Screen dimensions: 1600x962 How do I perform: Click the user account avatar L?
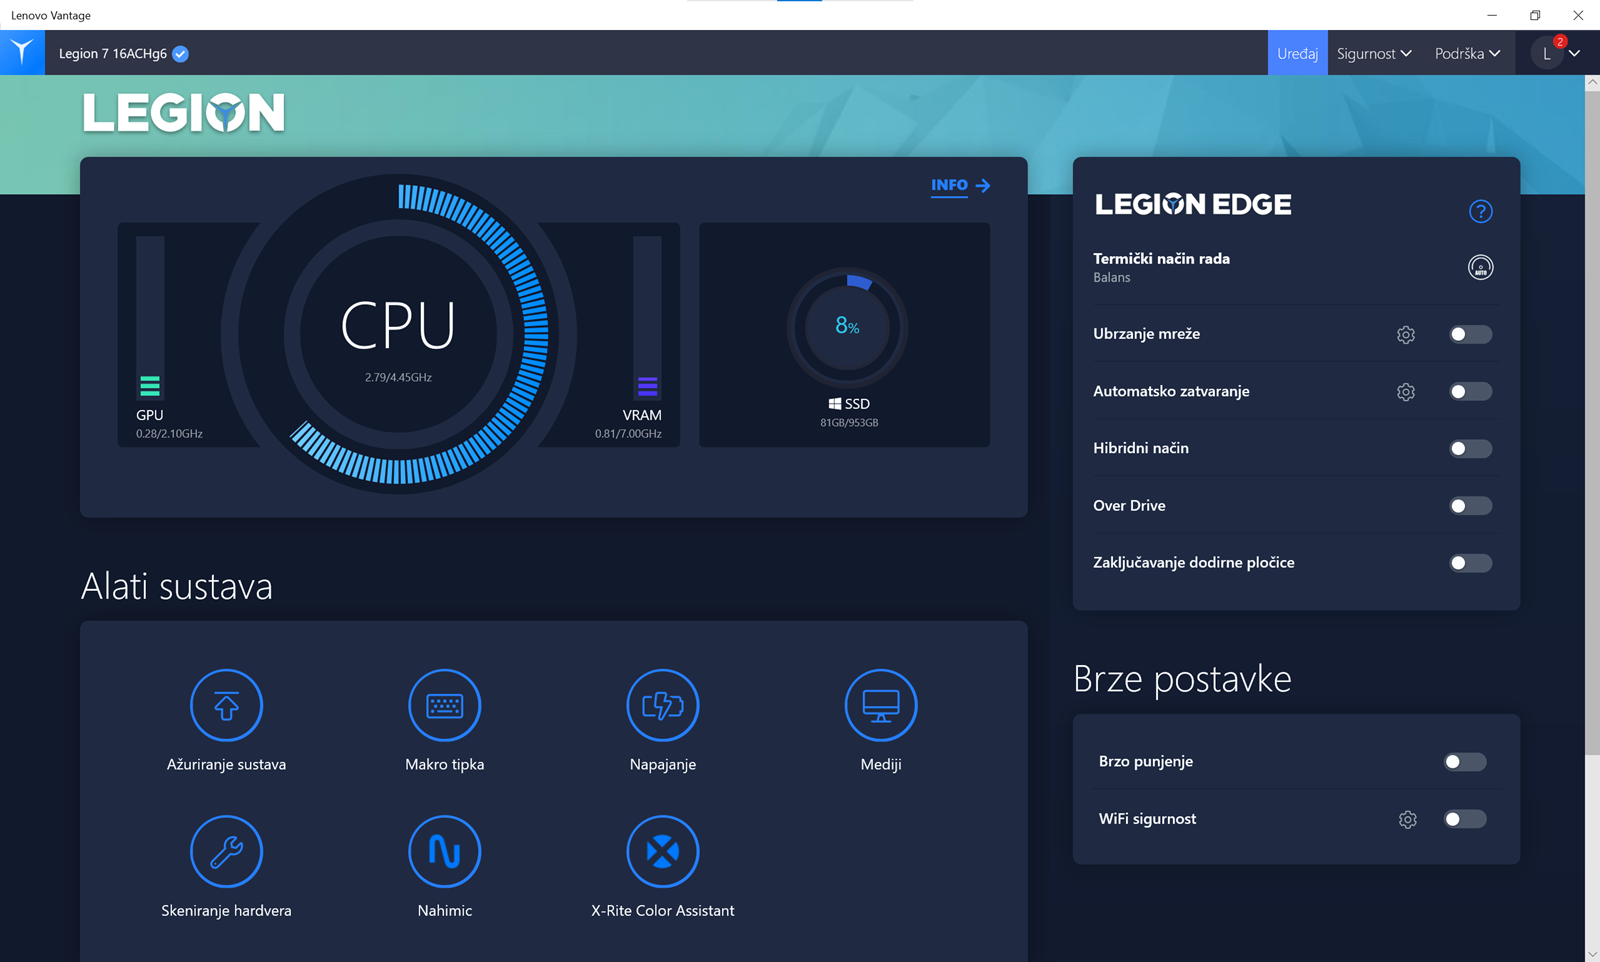(x=1546, y=54)
